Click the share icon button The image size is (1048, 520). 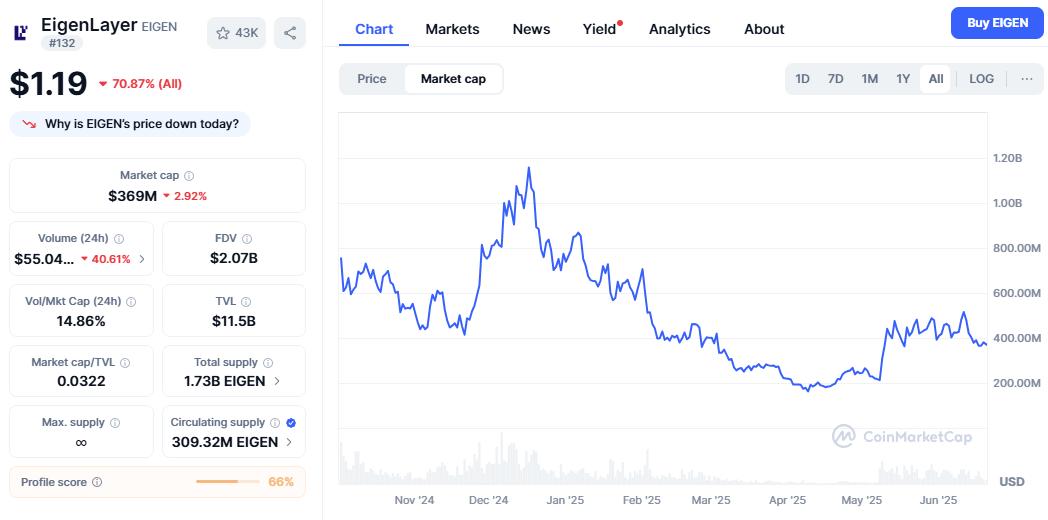click(x=290, y=33)
